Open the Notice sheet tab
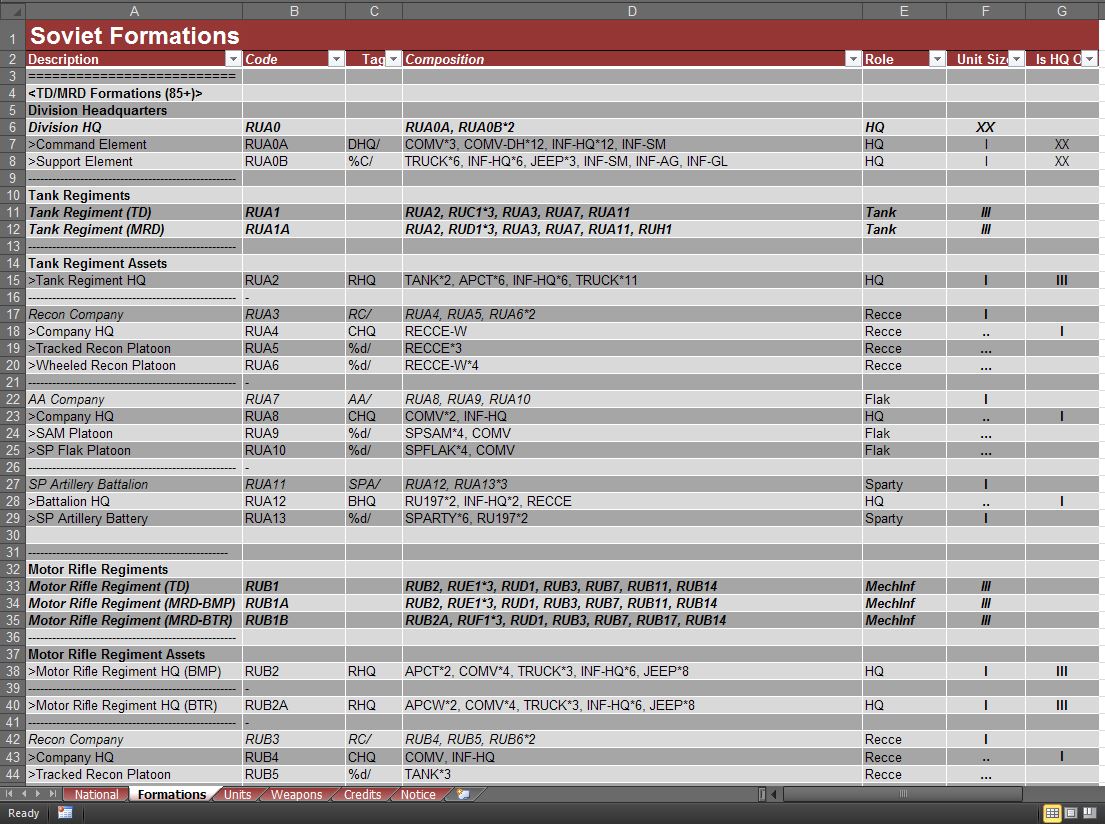The height and width of the screenshot is (824, 1105). pos(418,794)
